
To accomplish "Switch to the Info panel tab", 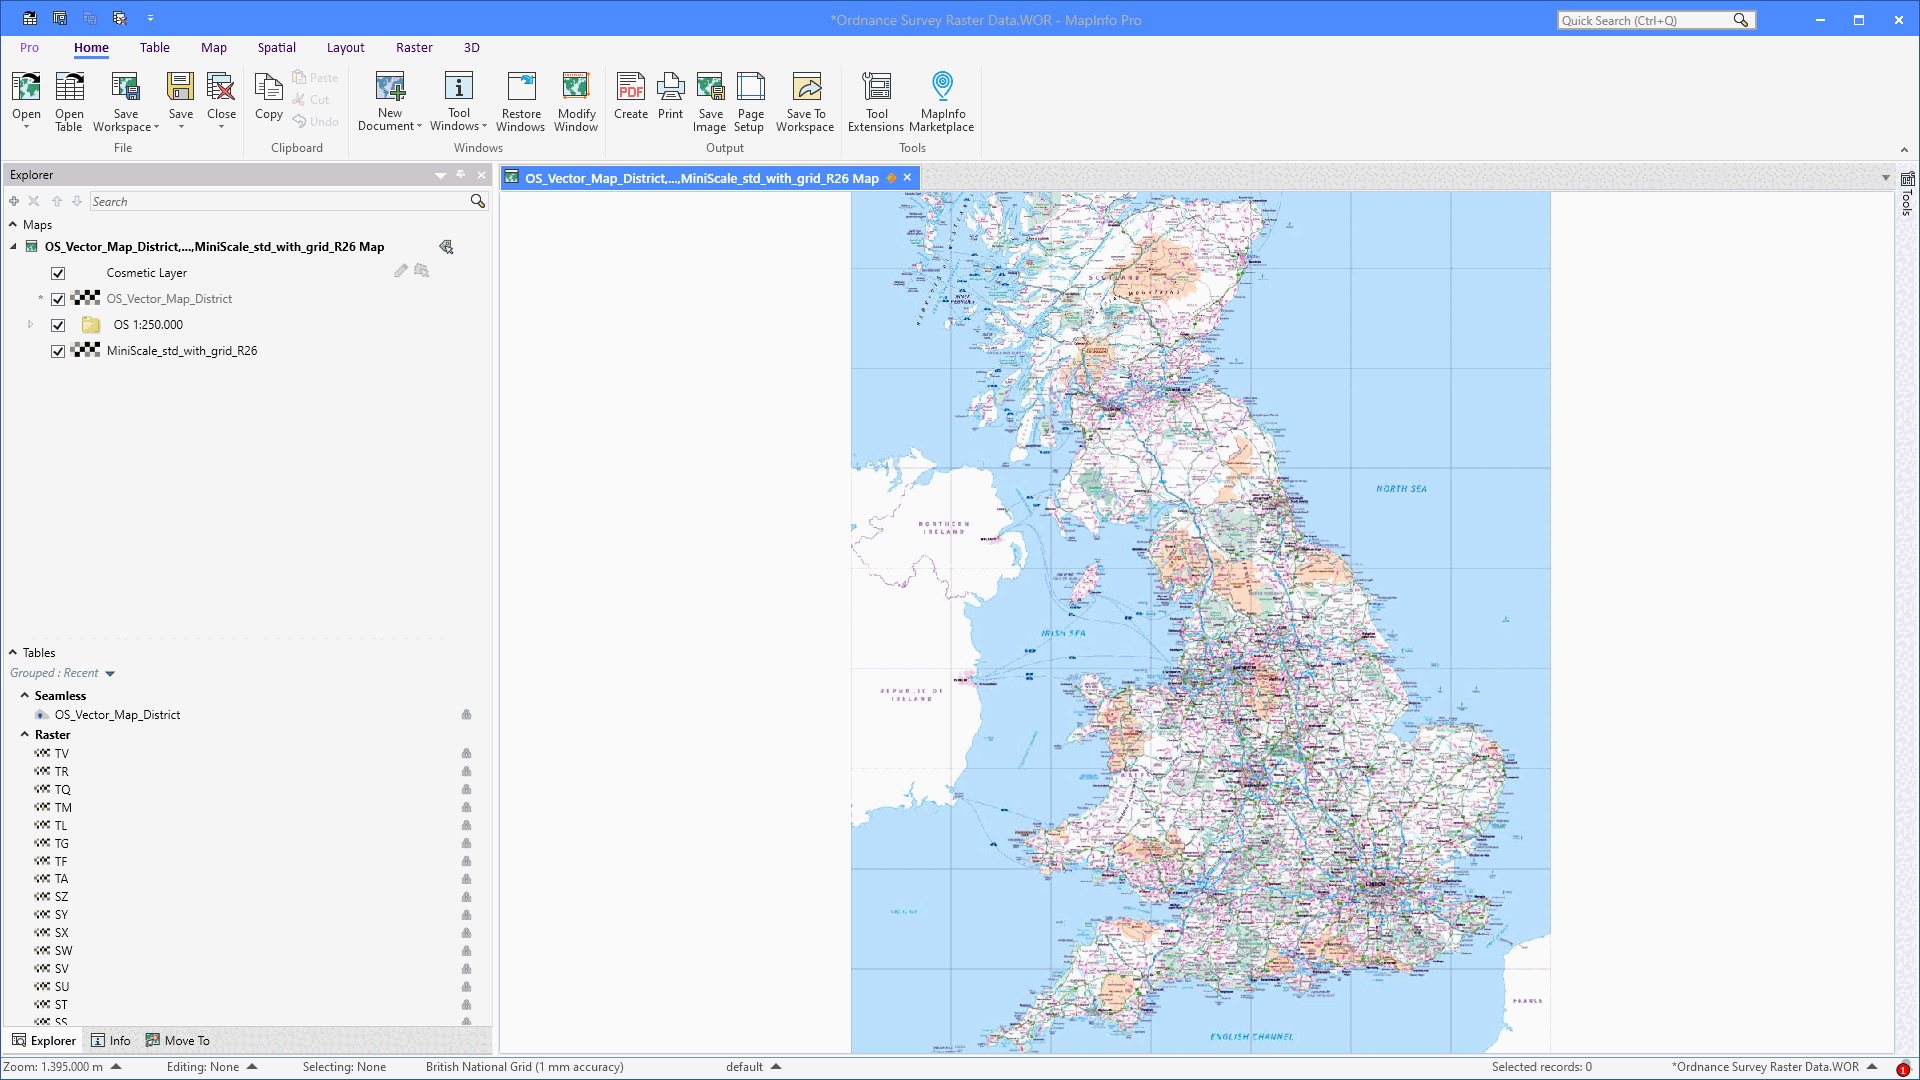I will pyautogui.click(x=111, y=1041).
